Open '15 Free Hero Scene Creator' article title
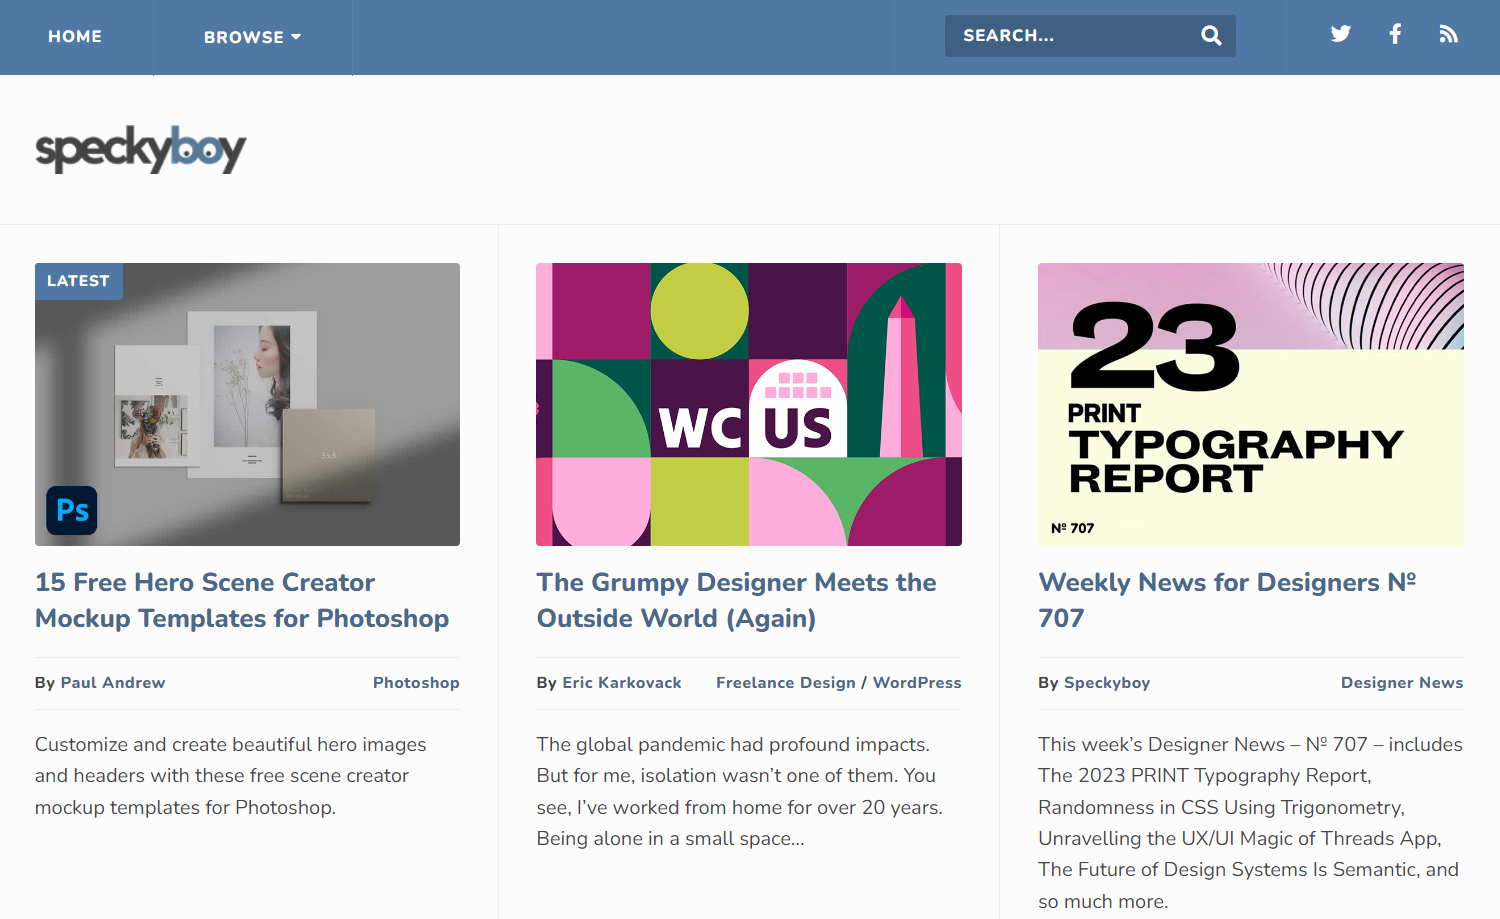Screen dimensions: 1500x919 242,600
